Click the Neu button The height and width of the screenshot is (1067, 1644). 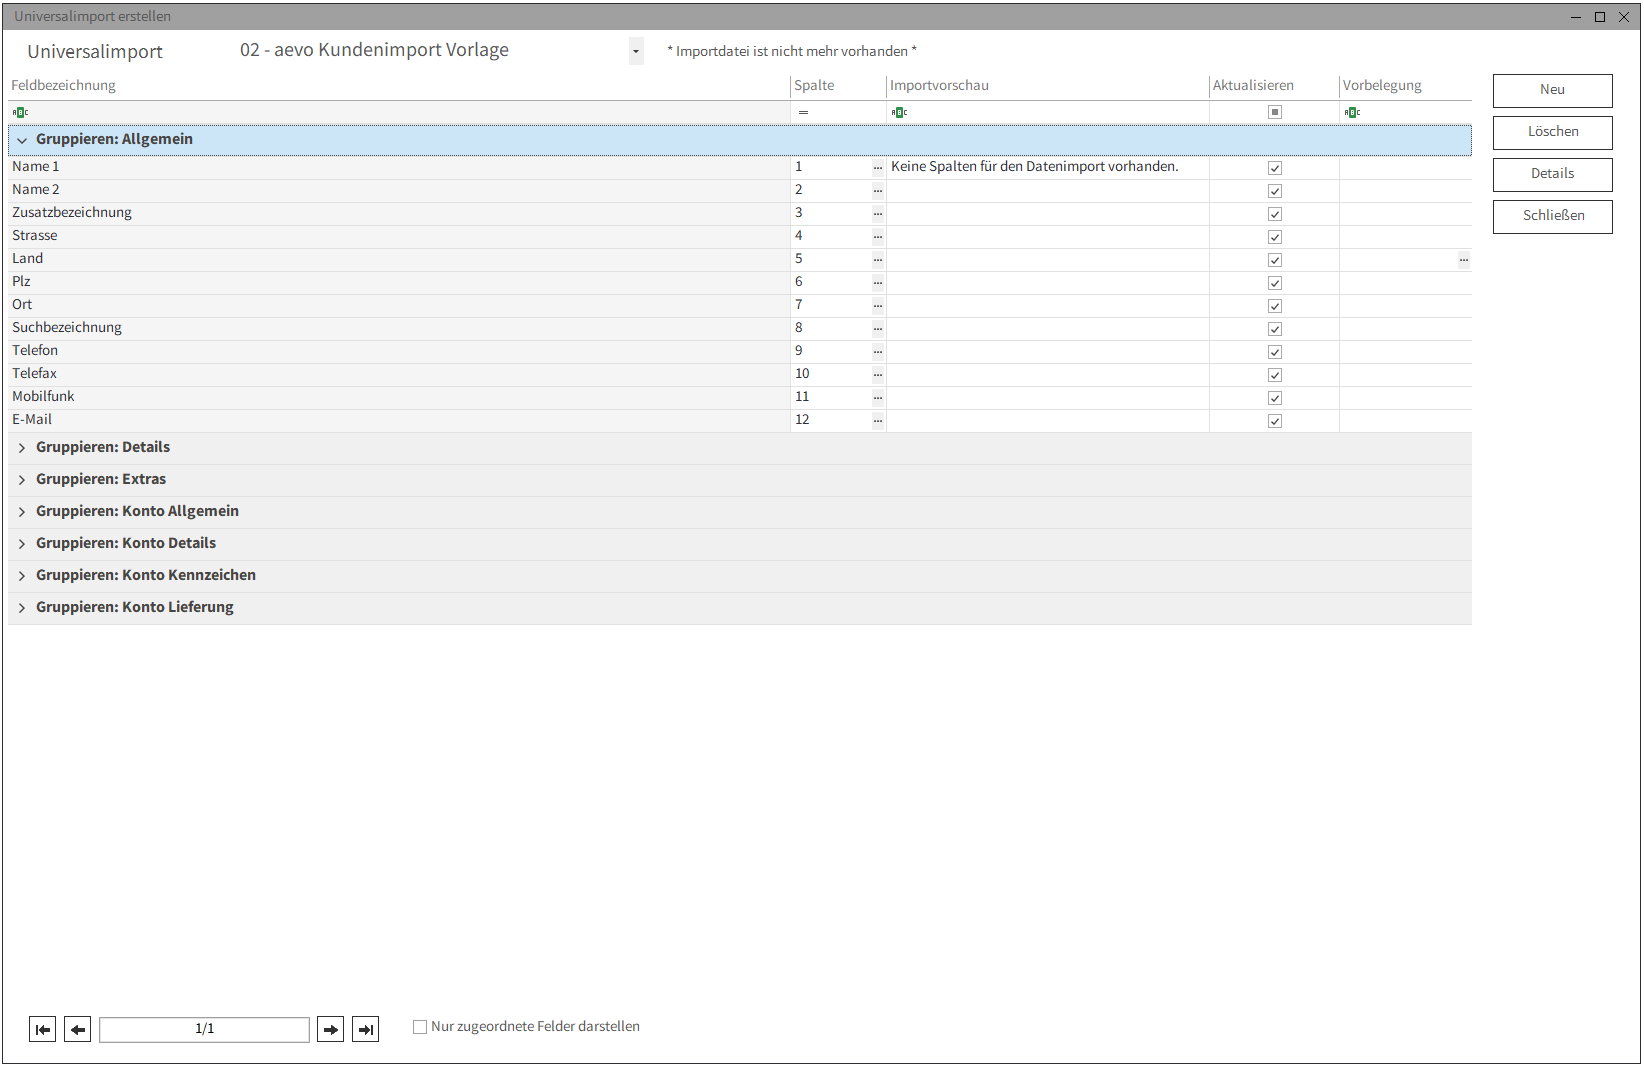click(1552, 90)
